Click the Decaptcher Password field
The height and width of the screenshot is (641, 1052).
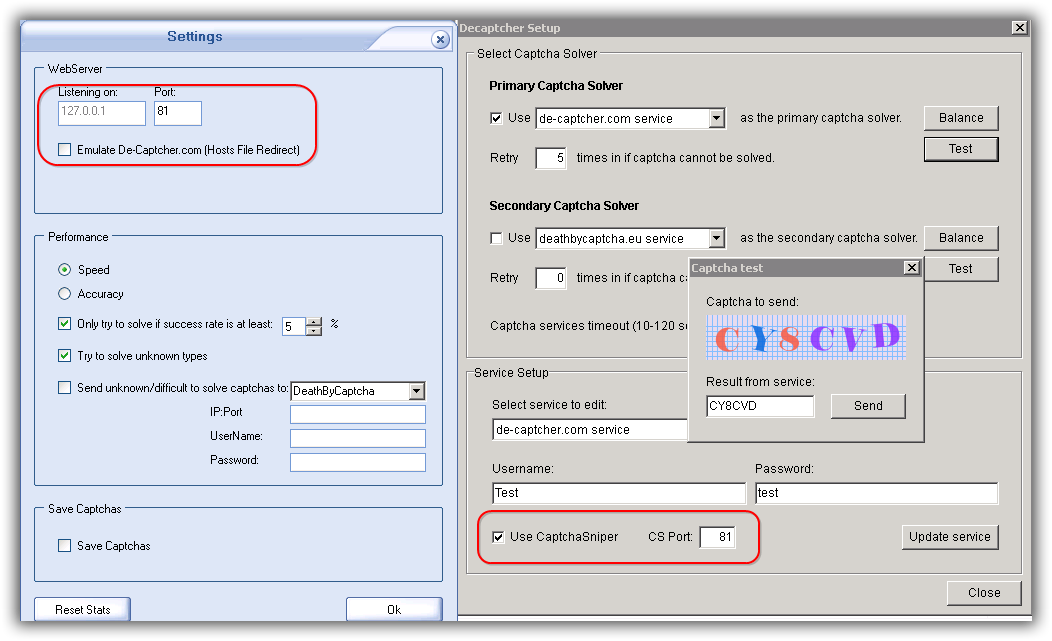pyautogui.click(x=876, y=493)
